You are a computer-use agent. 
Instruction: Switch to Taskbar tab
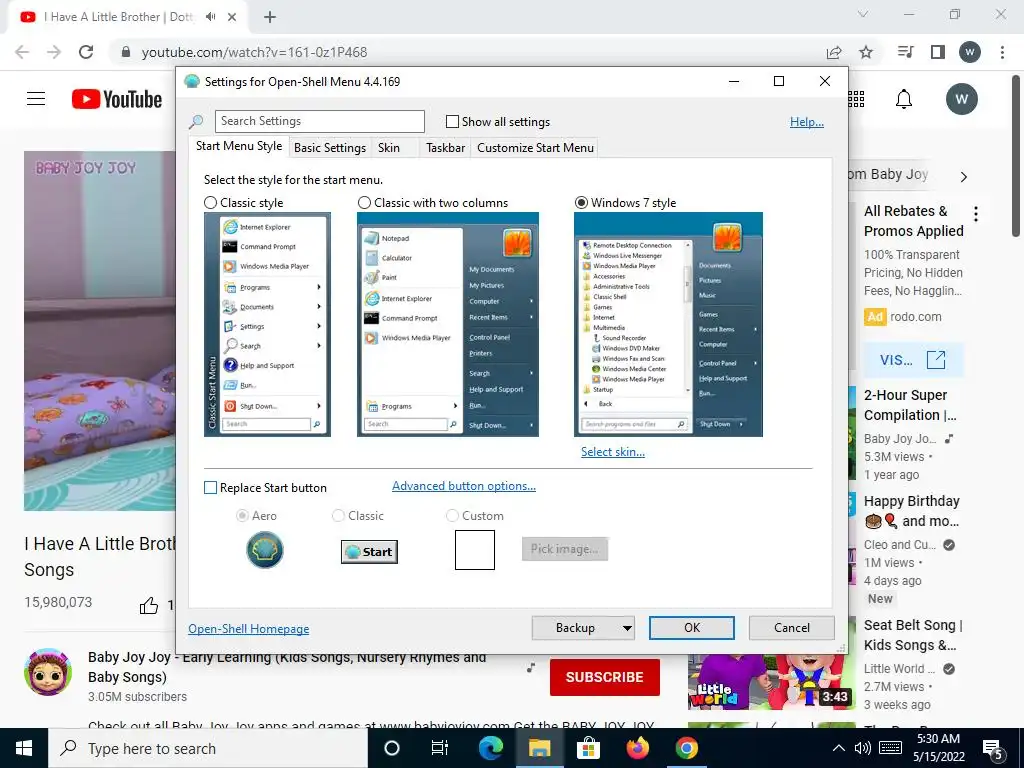tap(445, 148)
